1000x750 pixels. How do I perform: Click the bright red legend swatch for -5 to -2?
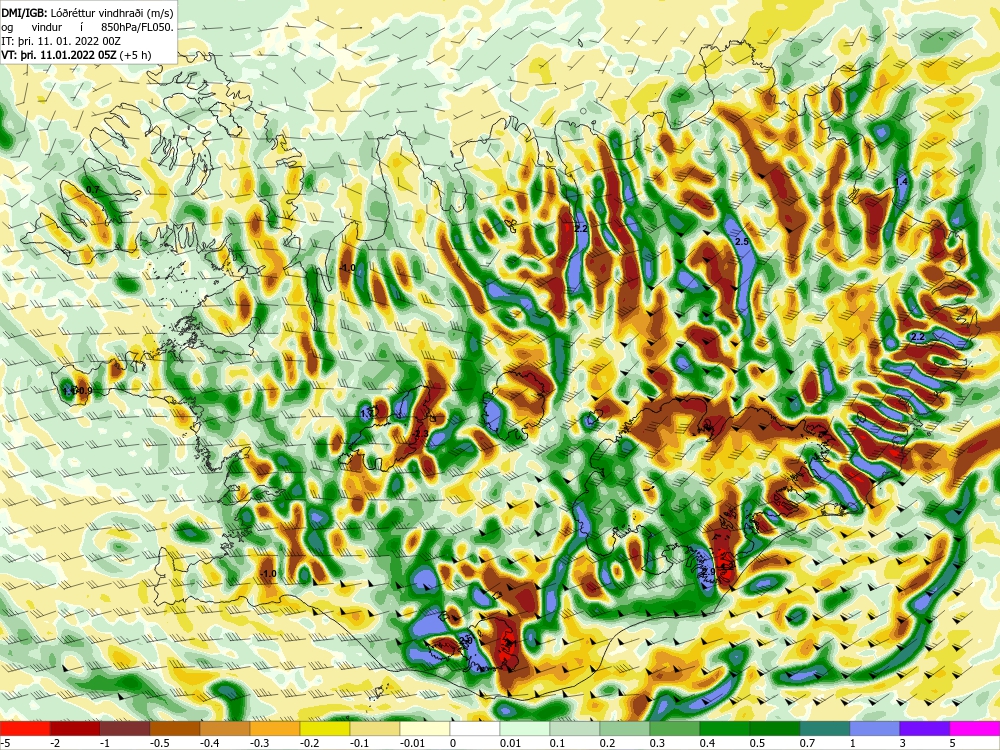(25, 728)
